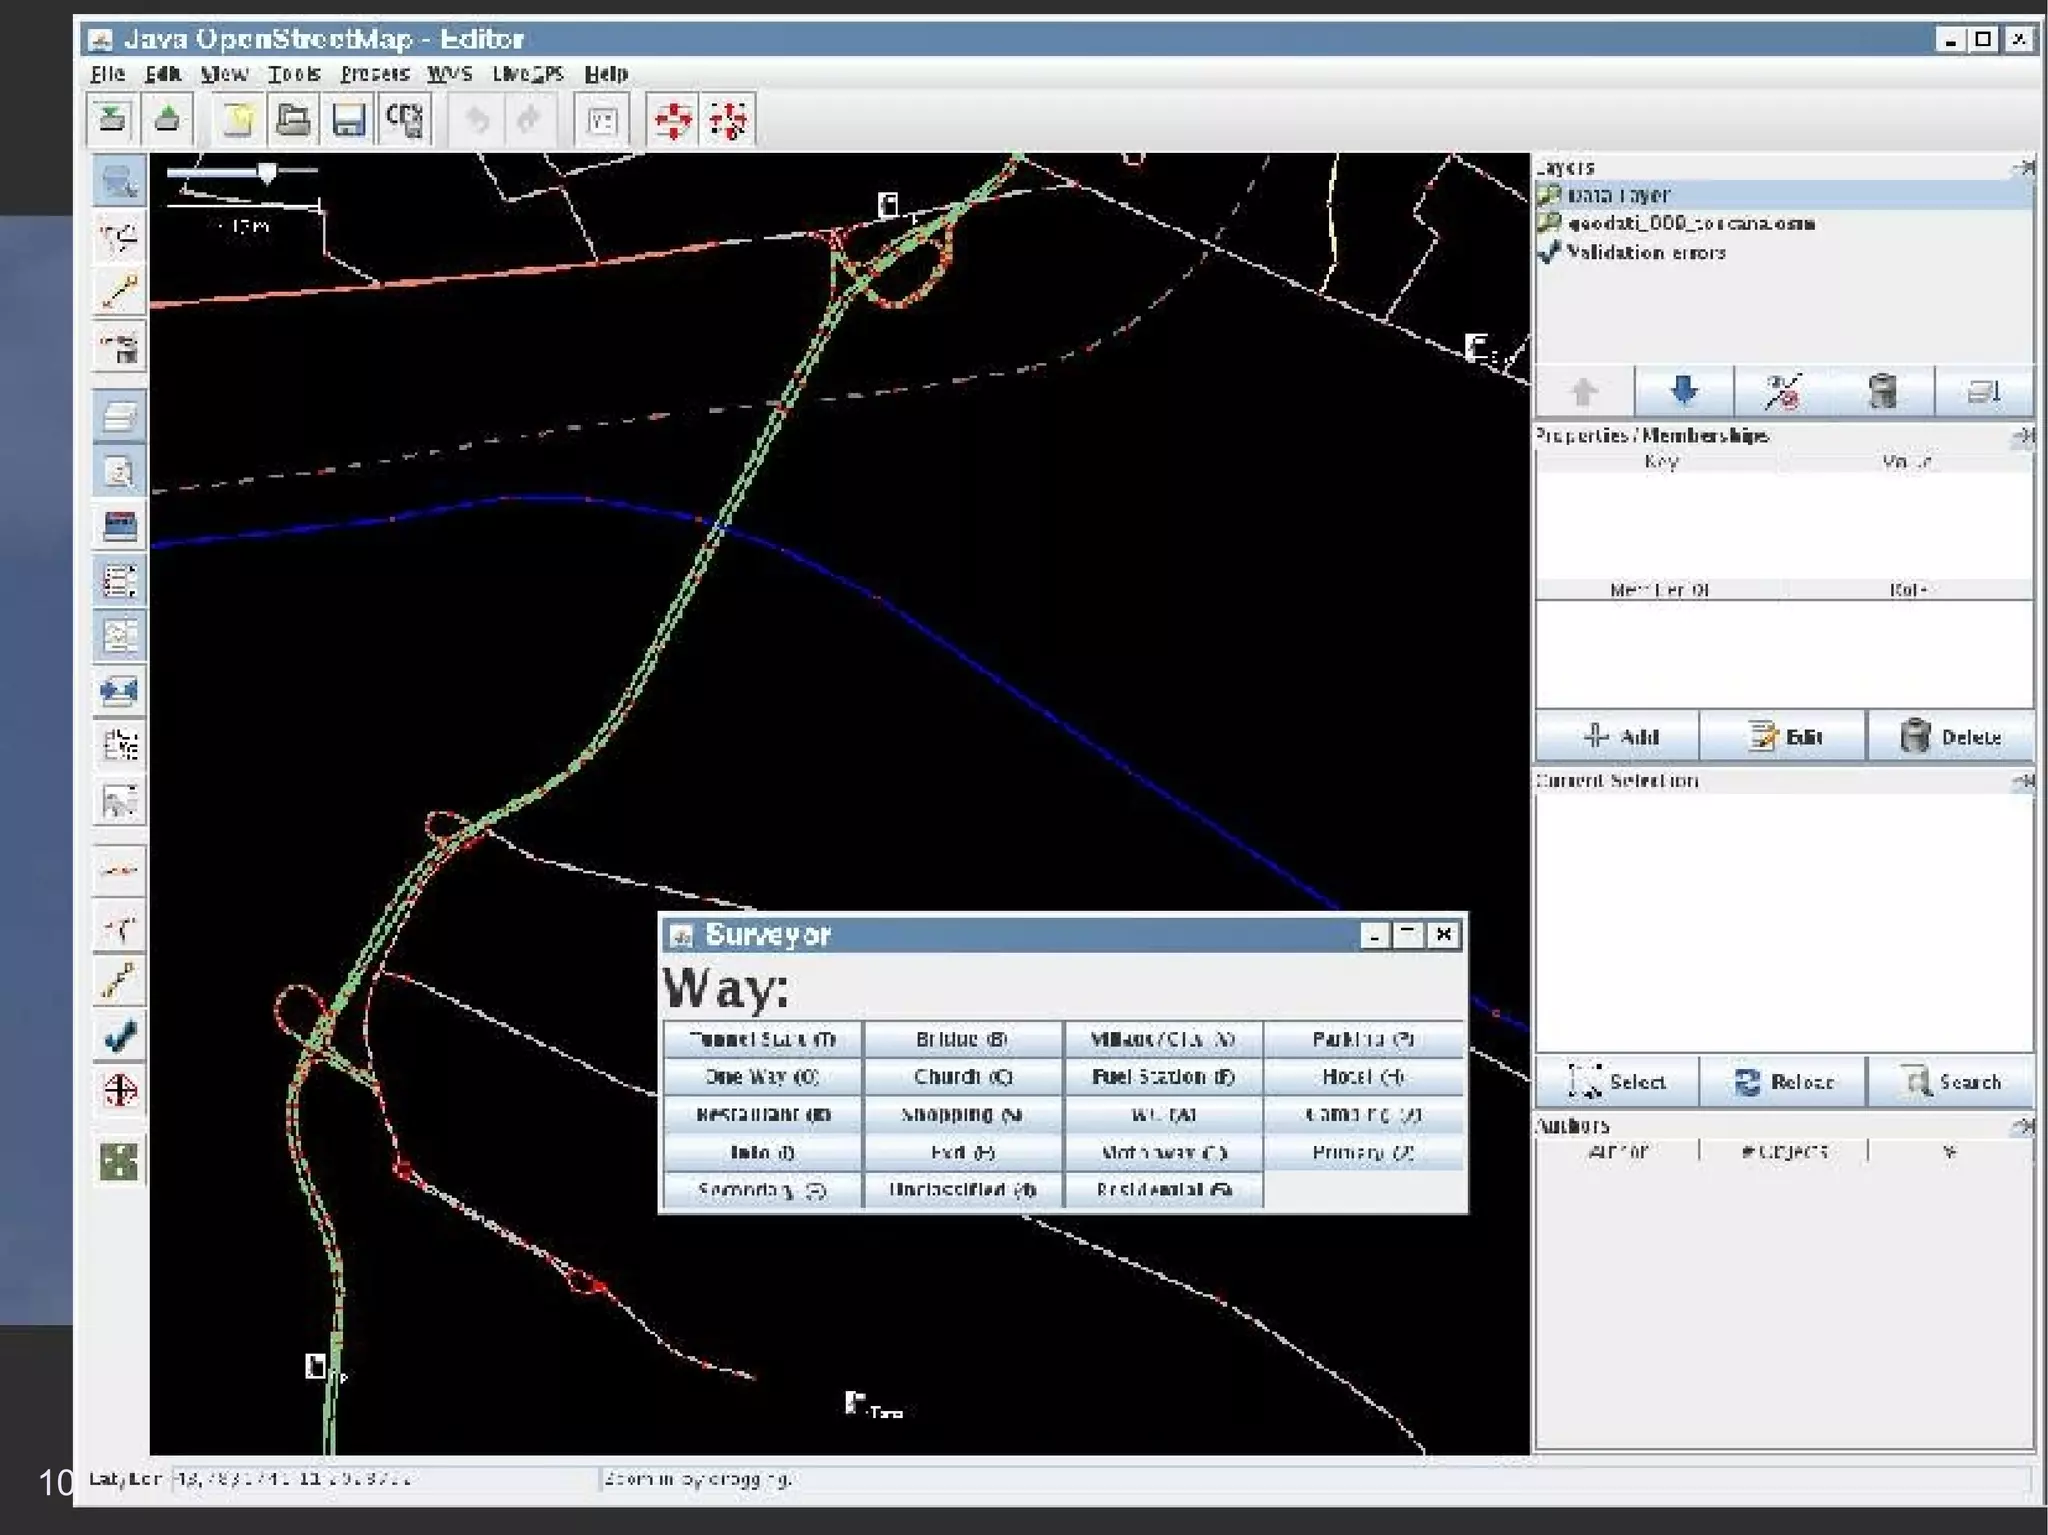2048x1535 pixels.
Task: Click the New layer yellow page icon
Action: (x=238, y=120)
